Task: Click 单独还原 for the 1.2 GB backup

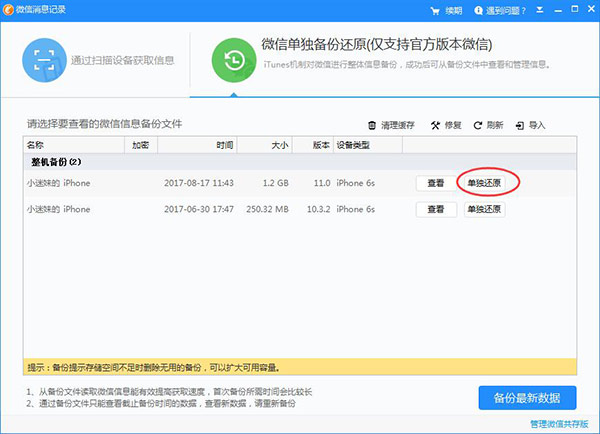Action: click(x=484, y=183)
